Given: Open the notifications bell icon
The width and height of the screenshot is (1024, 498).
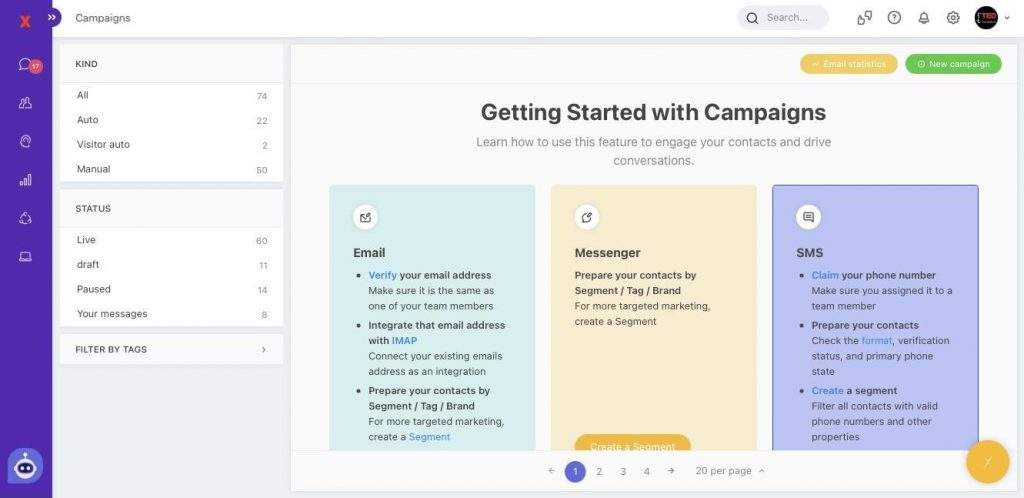Looking at the screenshot, I should click(923, 18).
